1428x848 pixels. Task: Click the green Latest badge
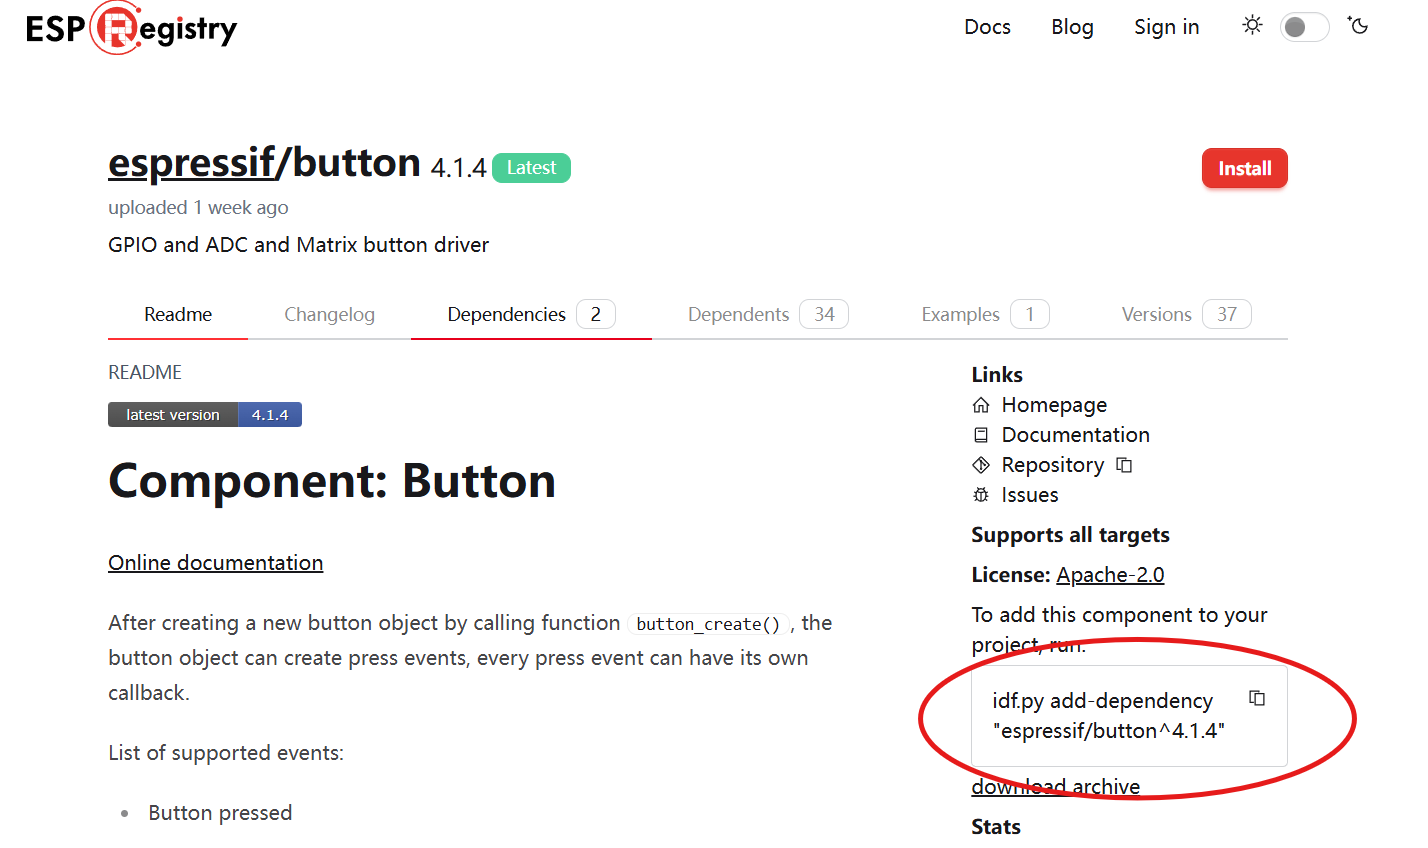coord(531,168)
